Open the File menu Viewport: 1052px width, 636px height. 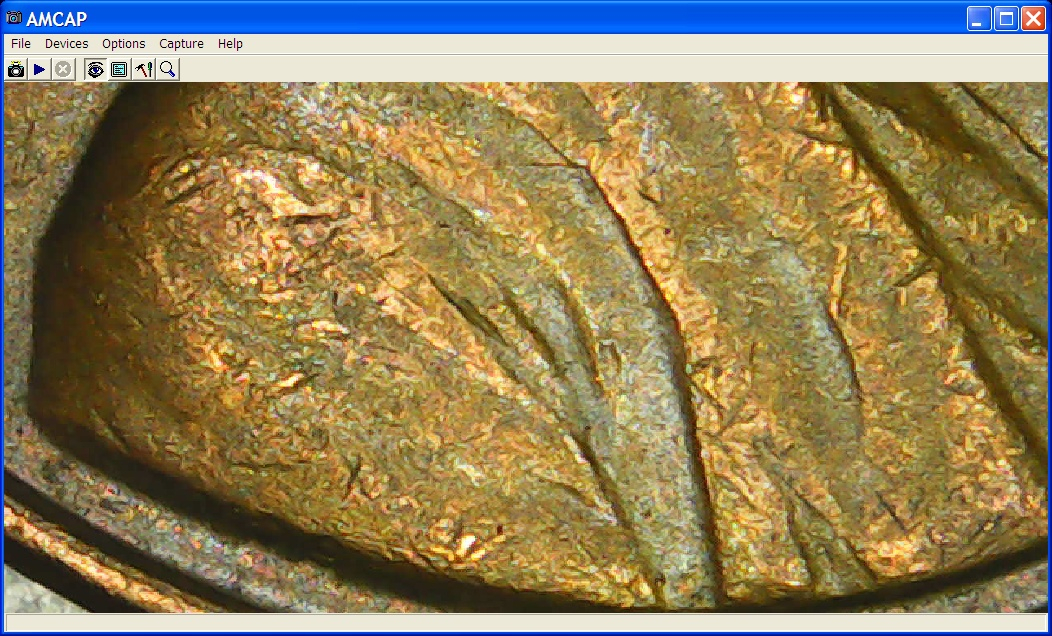(21, 44)
